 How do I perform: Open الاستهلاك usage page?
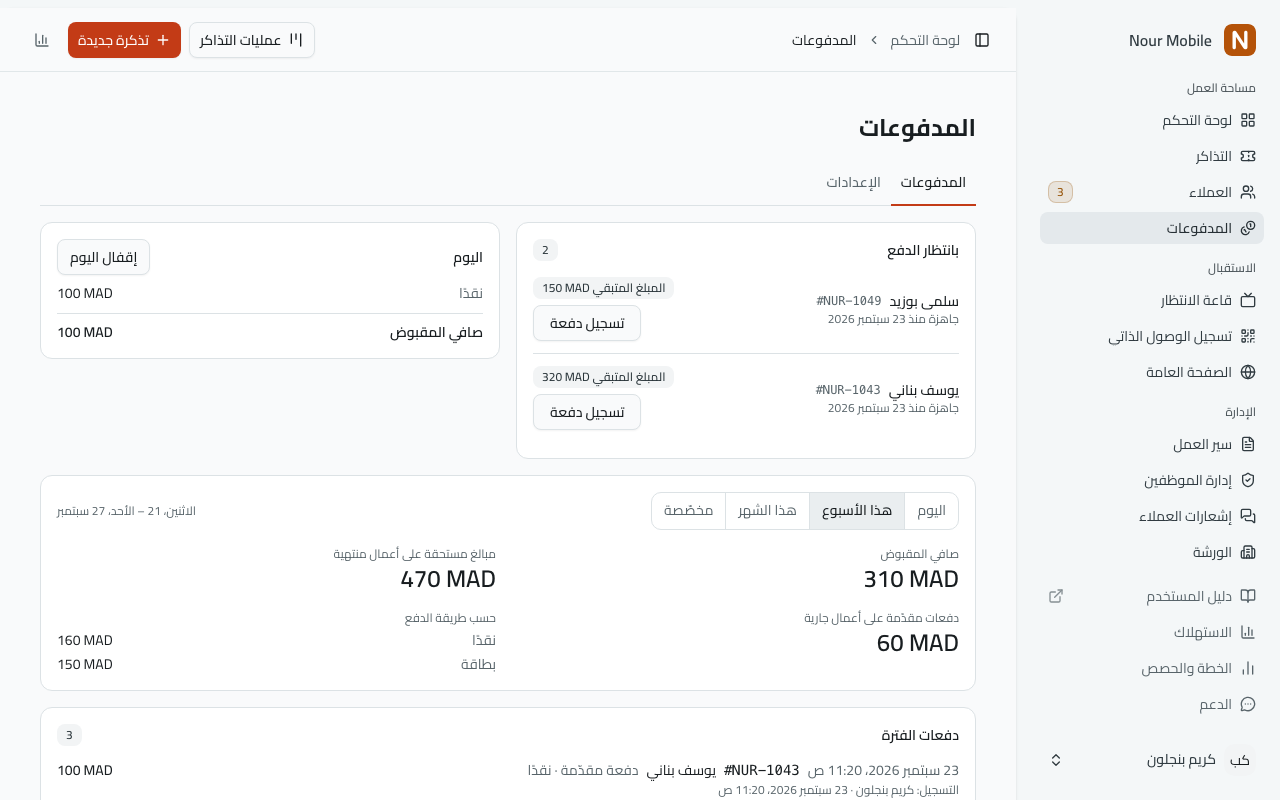pos(1152,632)
